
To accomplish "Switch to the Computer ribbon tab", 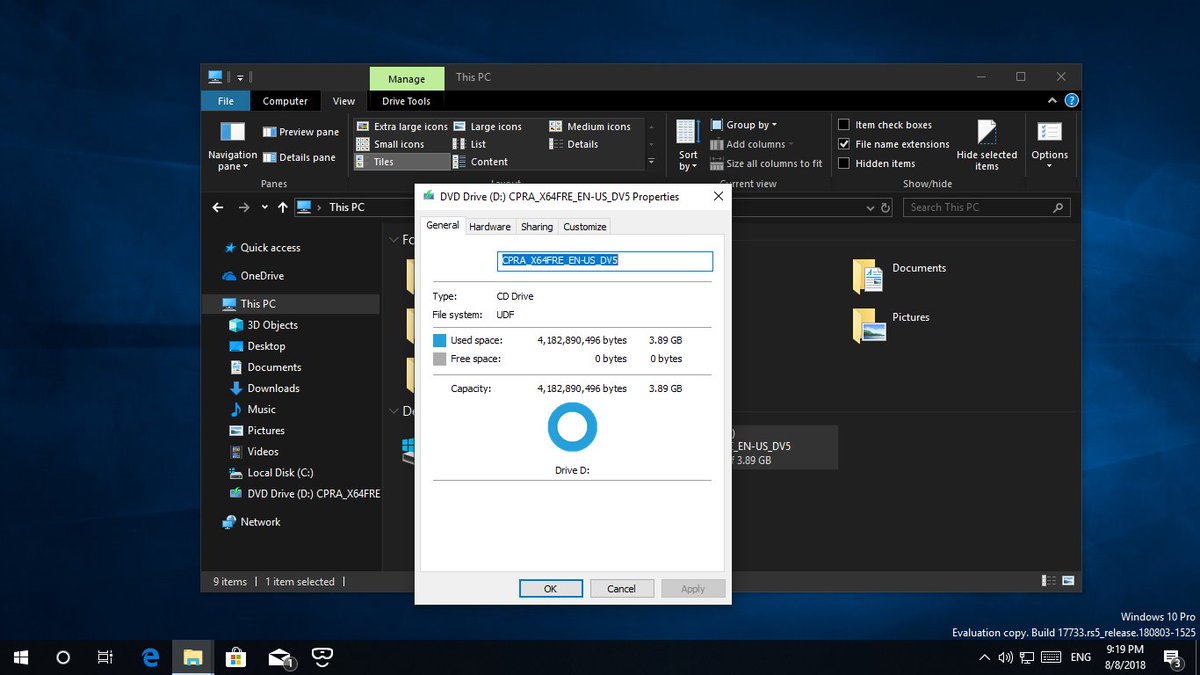I will [x=285, y=101].
